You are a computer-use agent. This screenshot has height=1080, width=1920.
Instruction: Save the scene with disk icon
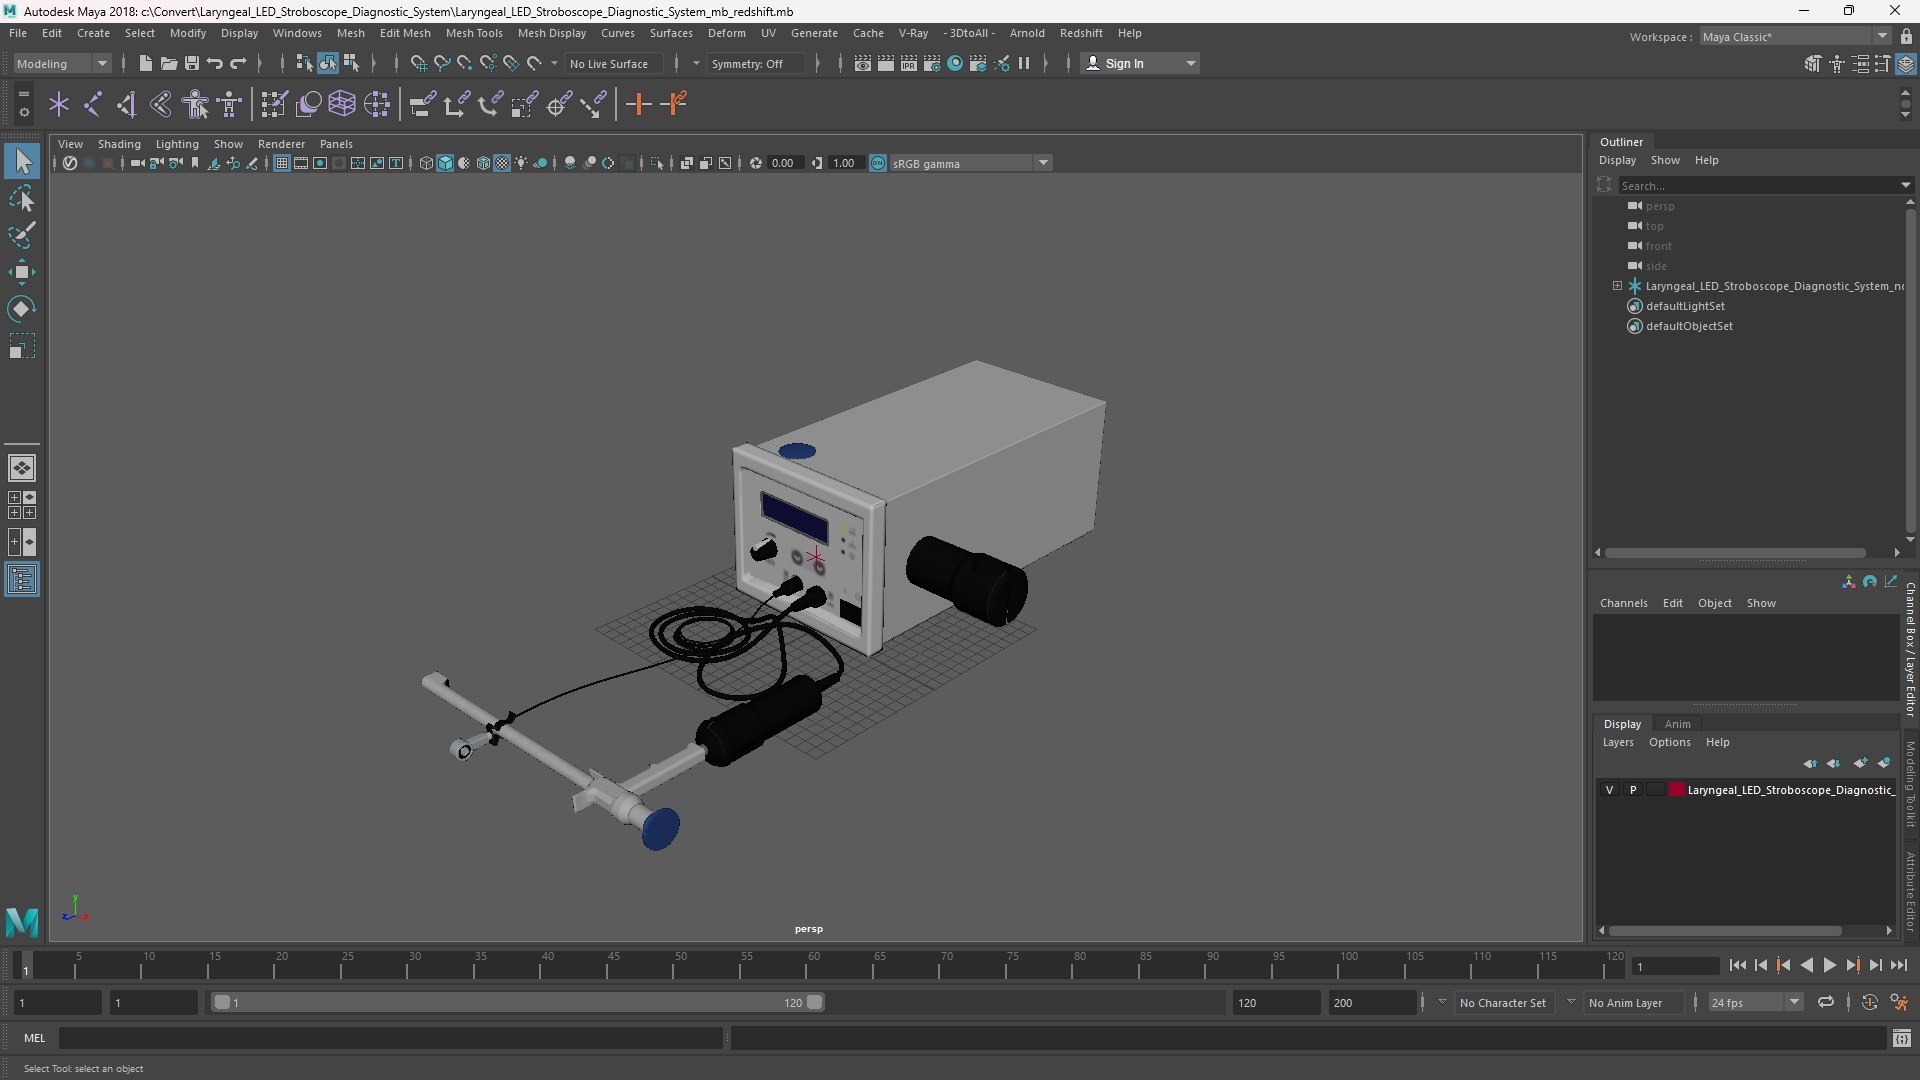(191, 63)
